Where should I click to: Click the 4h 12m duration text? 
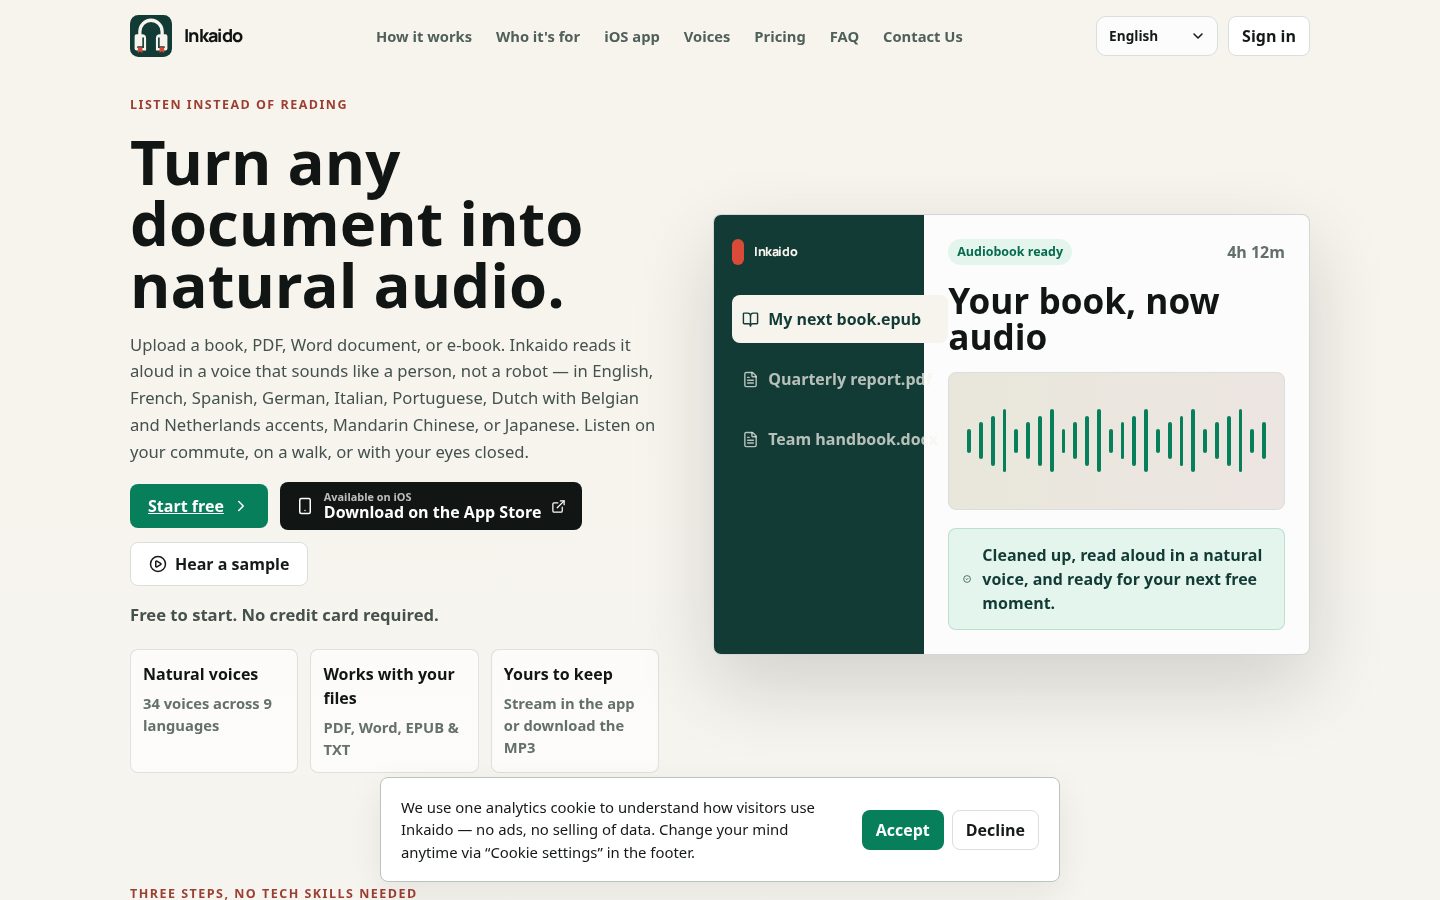point(1256,252)
